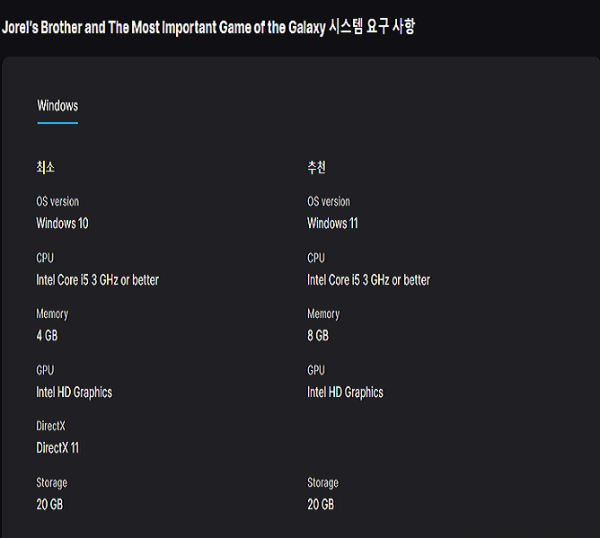Click the recommended GPU label
The width and height of the screenshot is (600, 538).
316,370
